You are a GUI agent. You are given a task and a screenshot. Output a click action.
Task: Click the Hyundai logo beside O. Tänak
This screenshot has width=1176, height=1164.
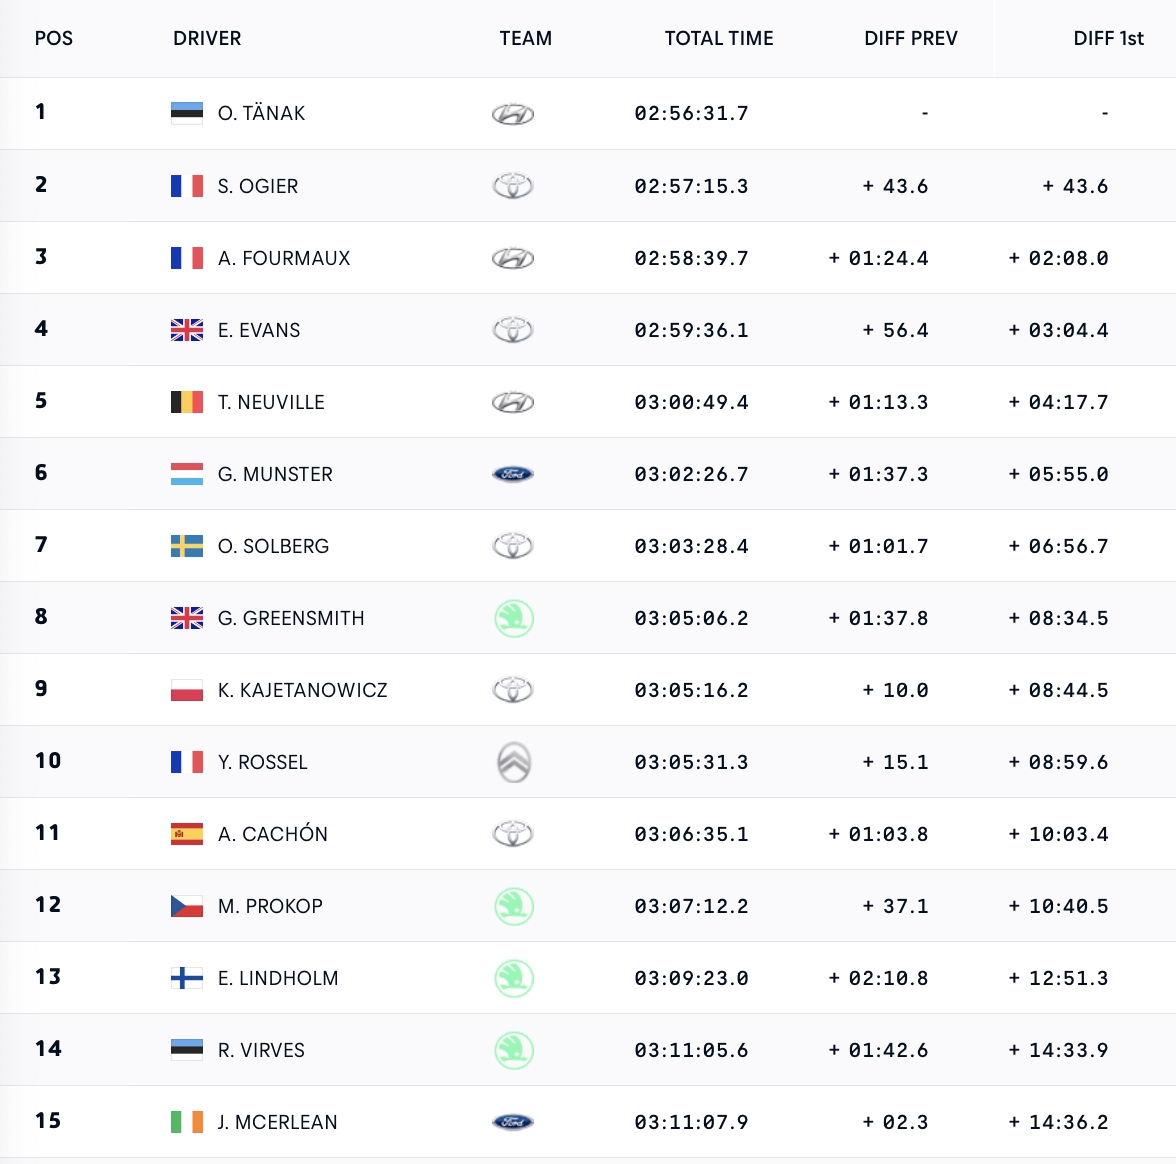[x=513, y=114]
